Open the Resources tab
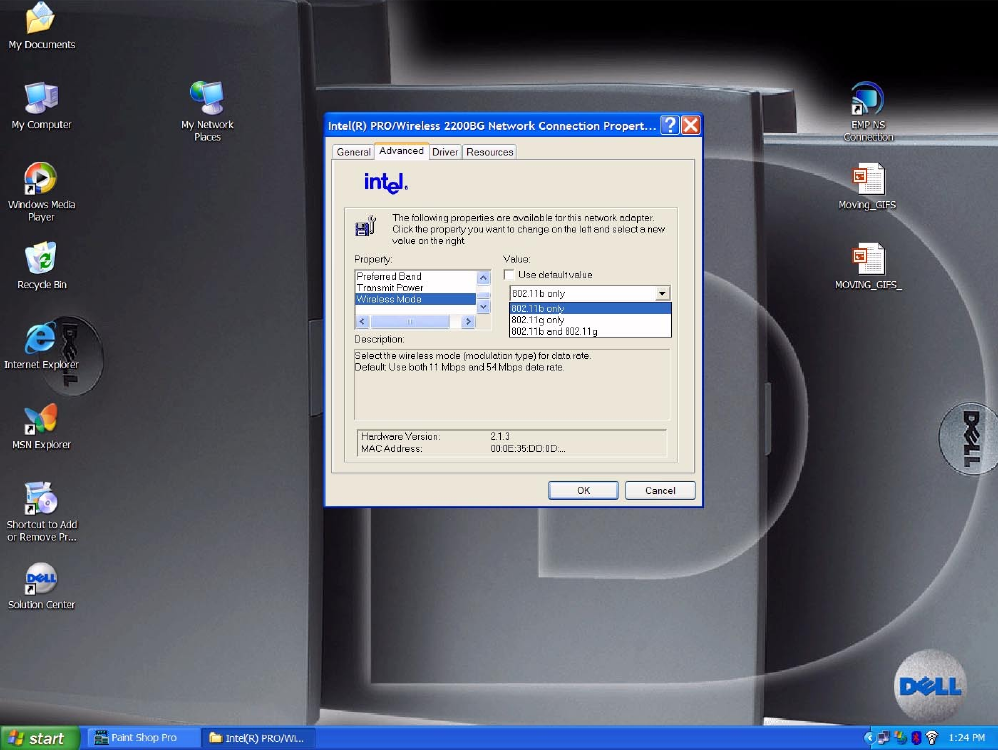 click(489, 152)
